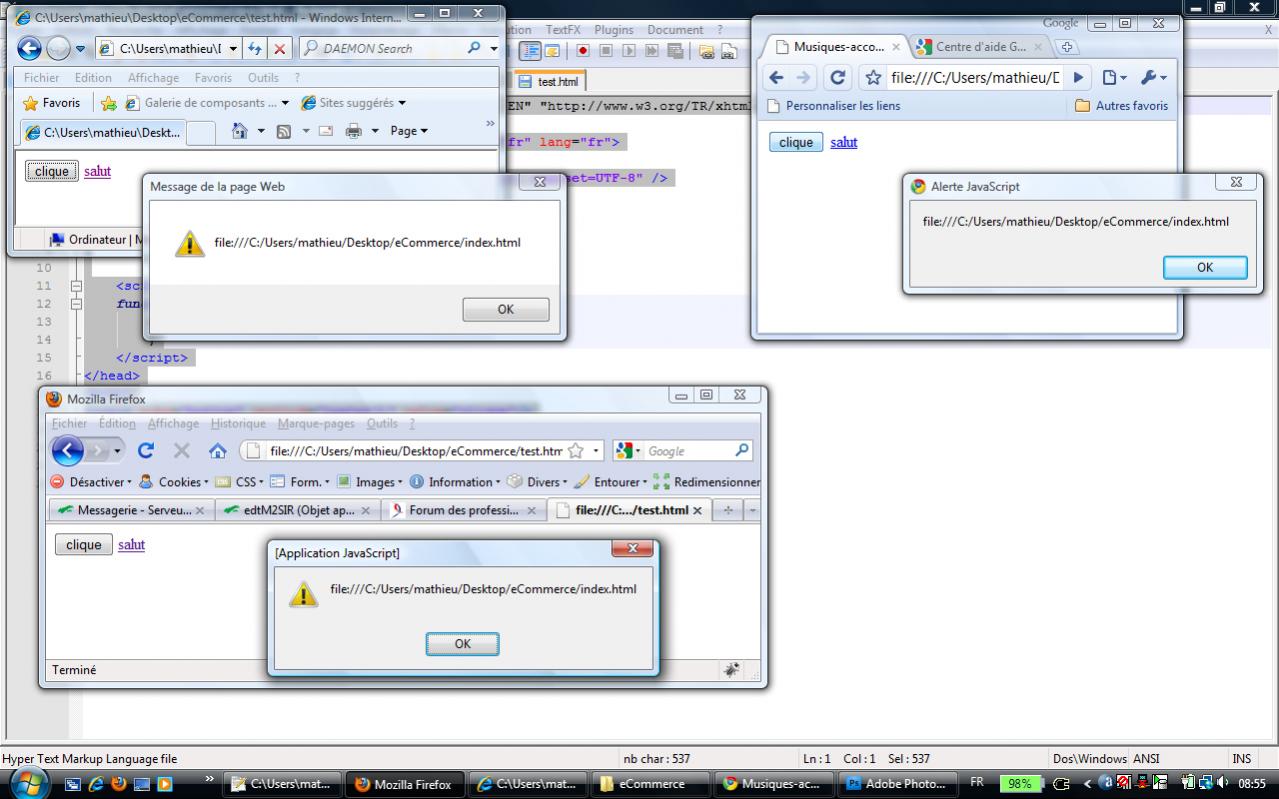Reload the page in Chrome
The width and height of the screenshot is (1279, 799).
coord(838,78)
